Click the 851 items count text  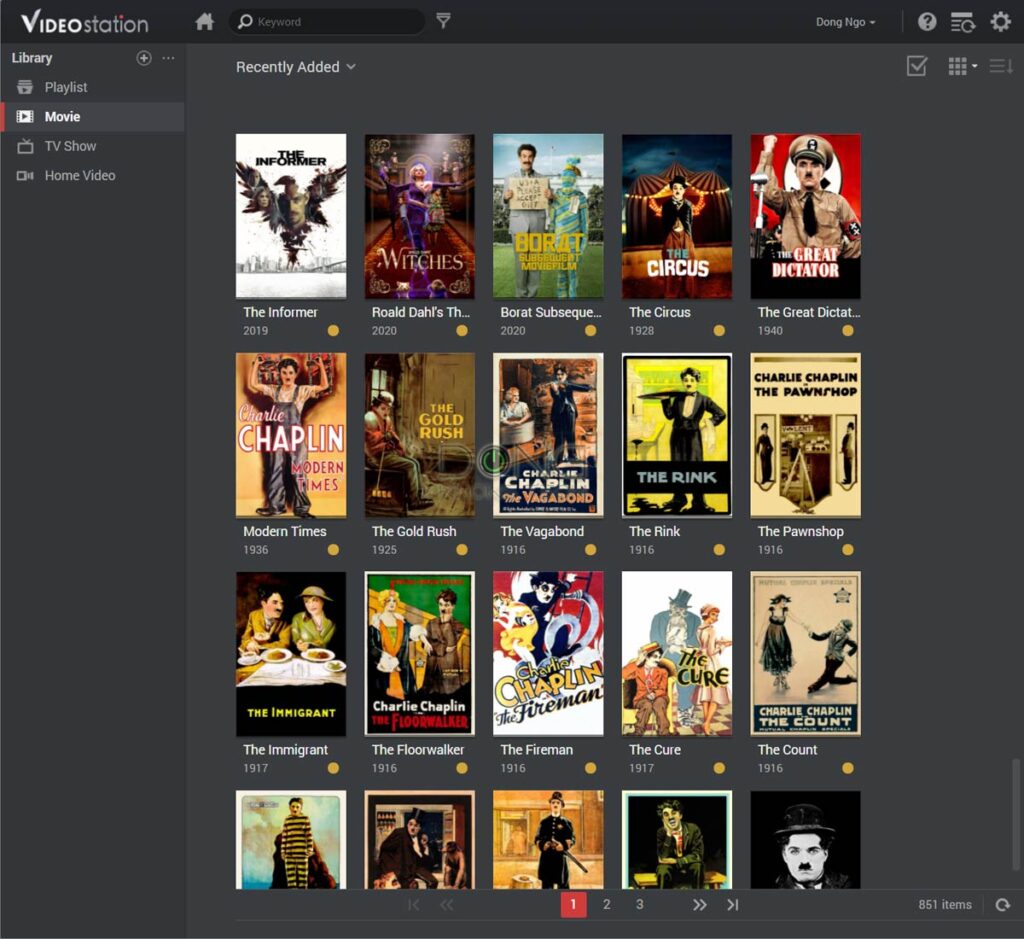tap(945, 904)
